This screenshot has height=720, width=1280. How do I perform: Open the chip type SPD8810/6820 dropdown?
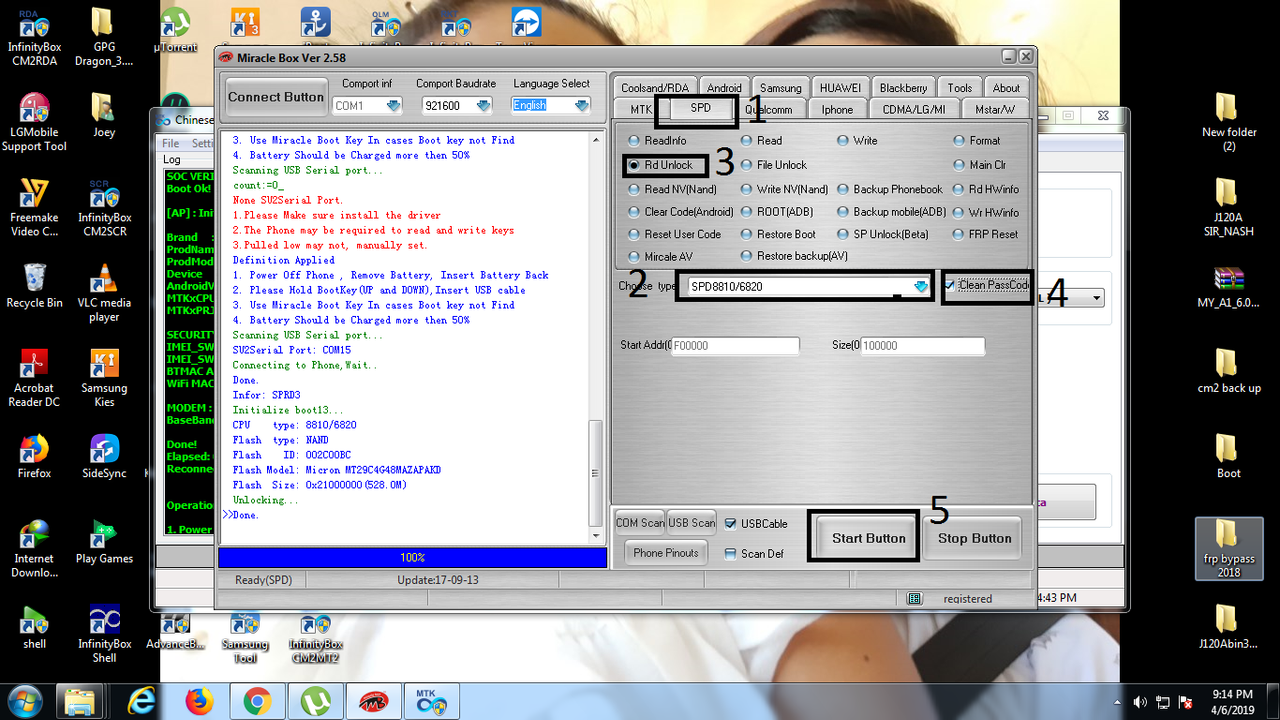click(x=810, y=287)
